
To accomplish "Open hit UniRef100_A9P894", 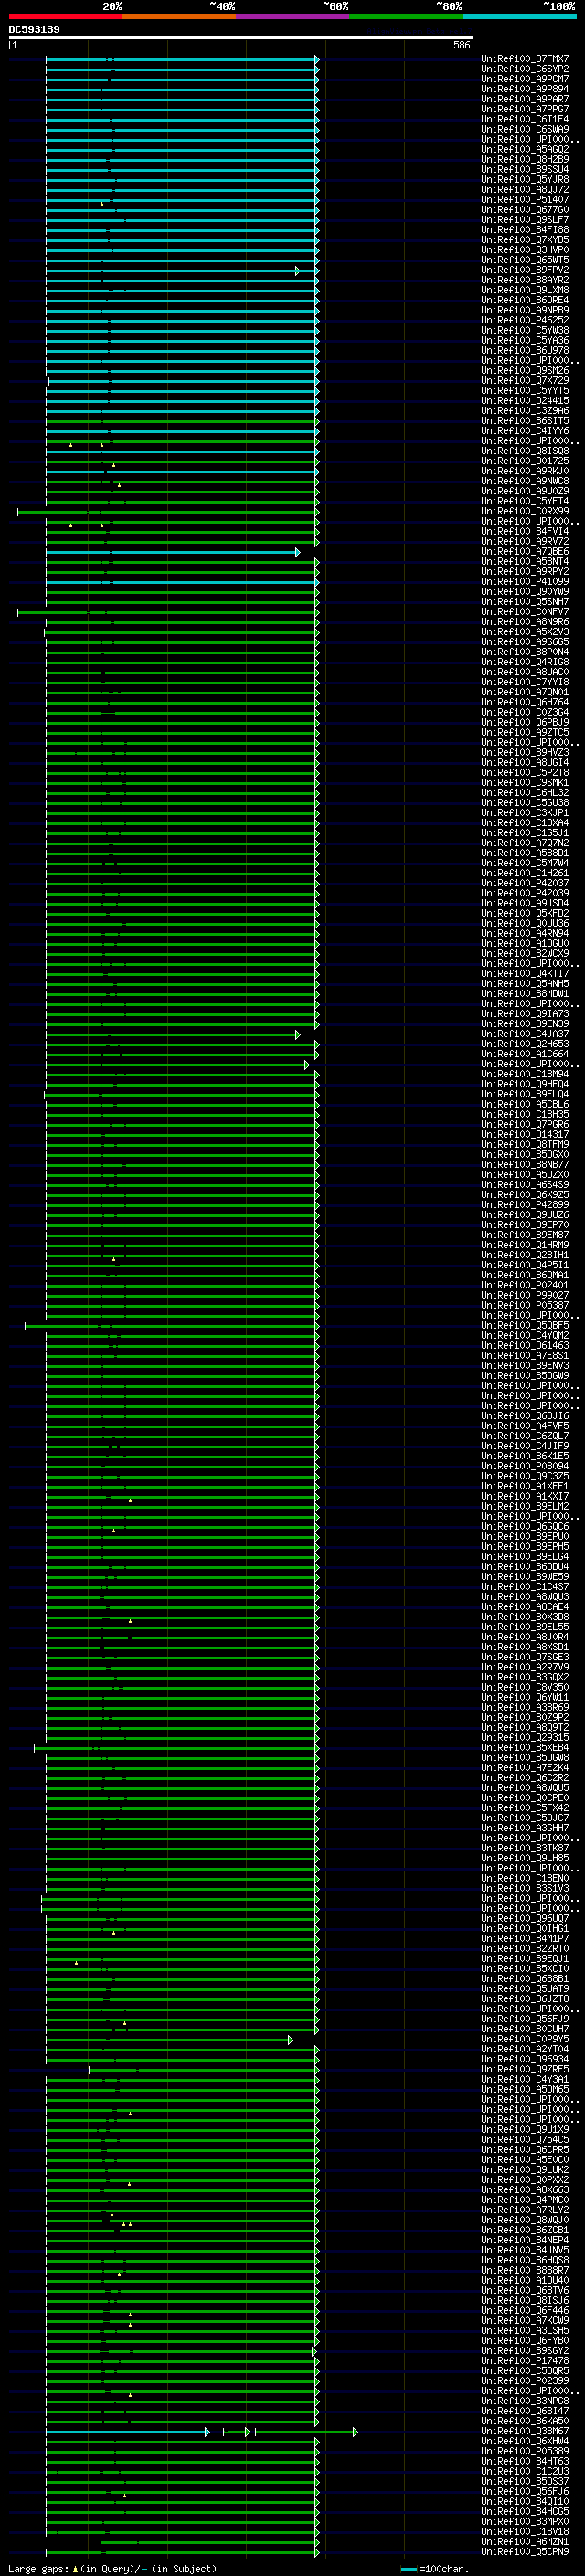I will pos(525,89).
